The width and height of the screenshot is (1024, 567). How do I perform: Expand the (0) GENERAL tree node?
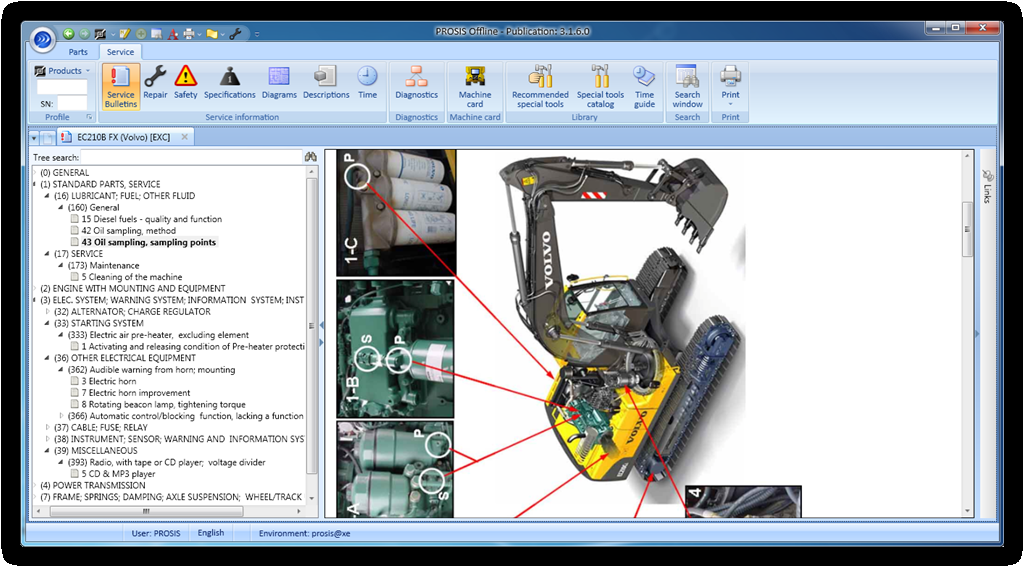(35, 173)
